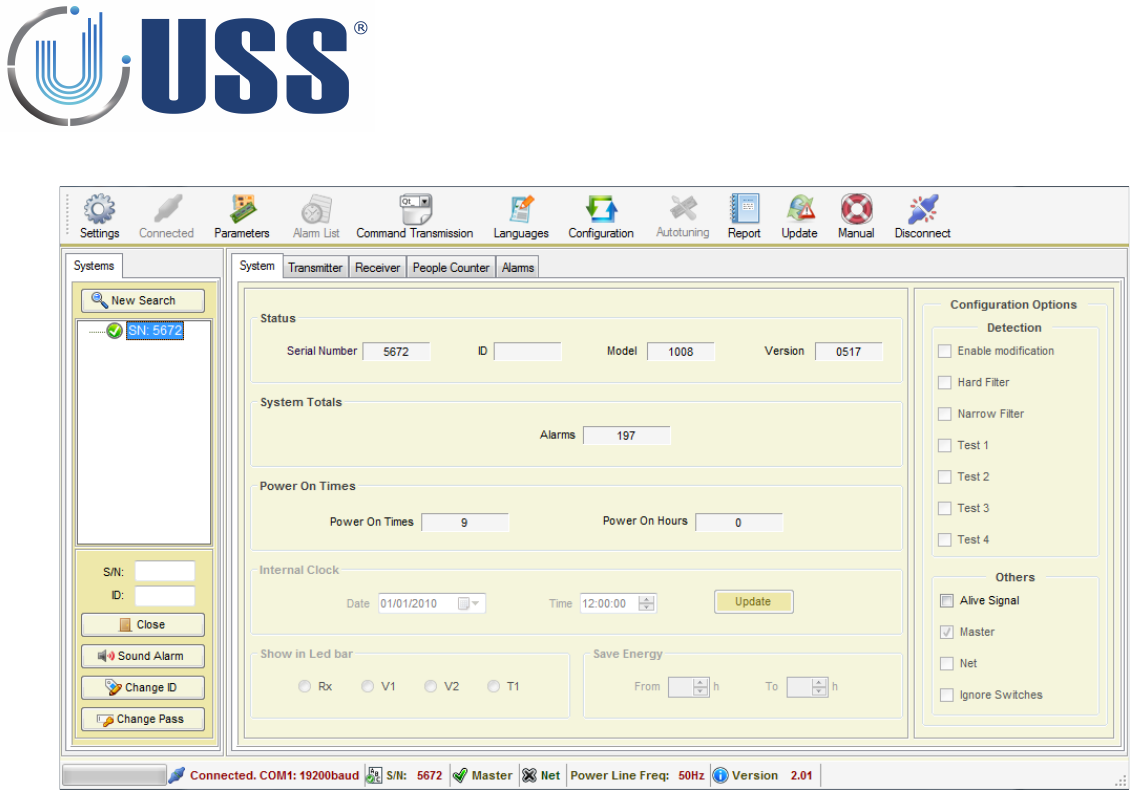Select the SN: 5672 system entry
The image size is (1130, 790).
(x=155, y=331)
